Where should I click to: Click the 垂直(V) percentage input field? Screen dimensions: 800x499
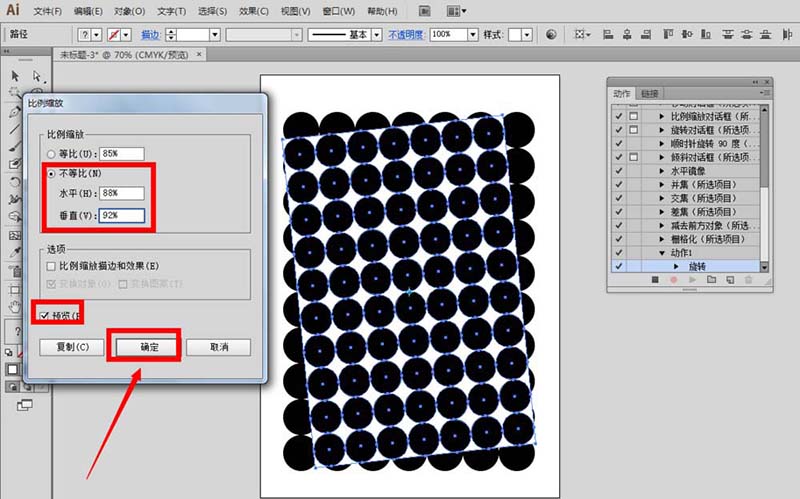[x=122, y=214]
